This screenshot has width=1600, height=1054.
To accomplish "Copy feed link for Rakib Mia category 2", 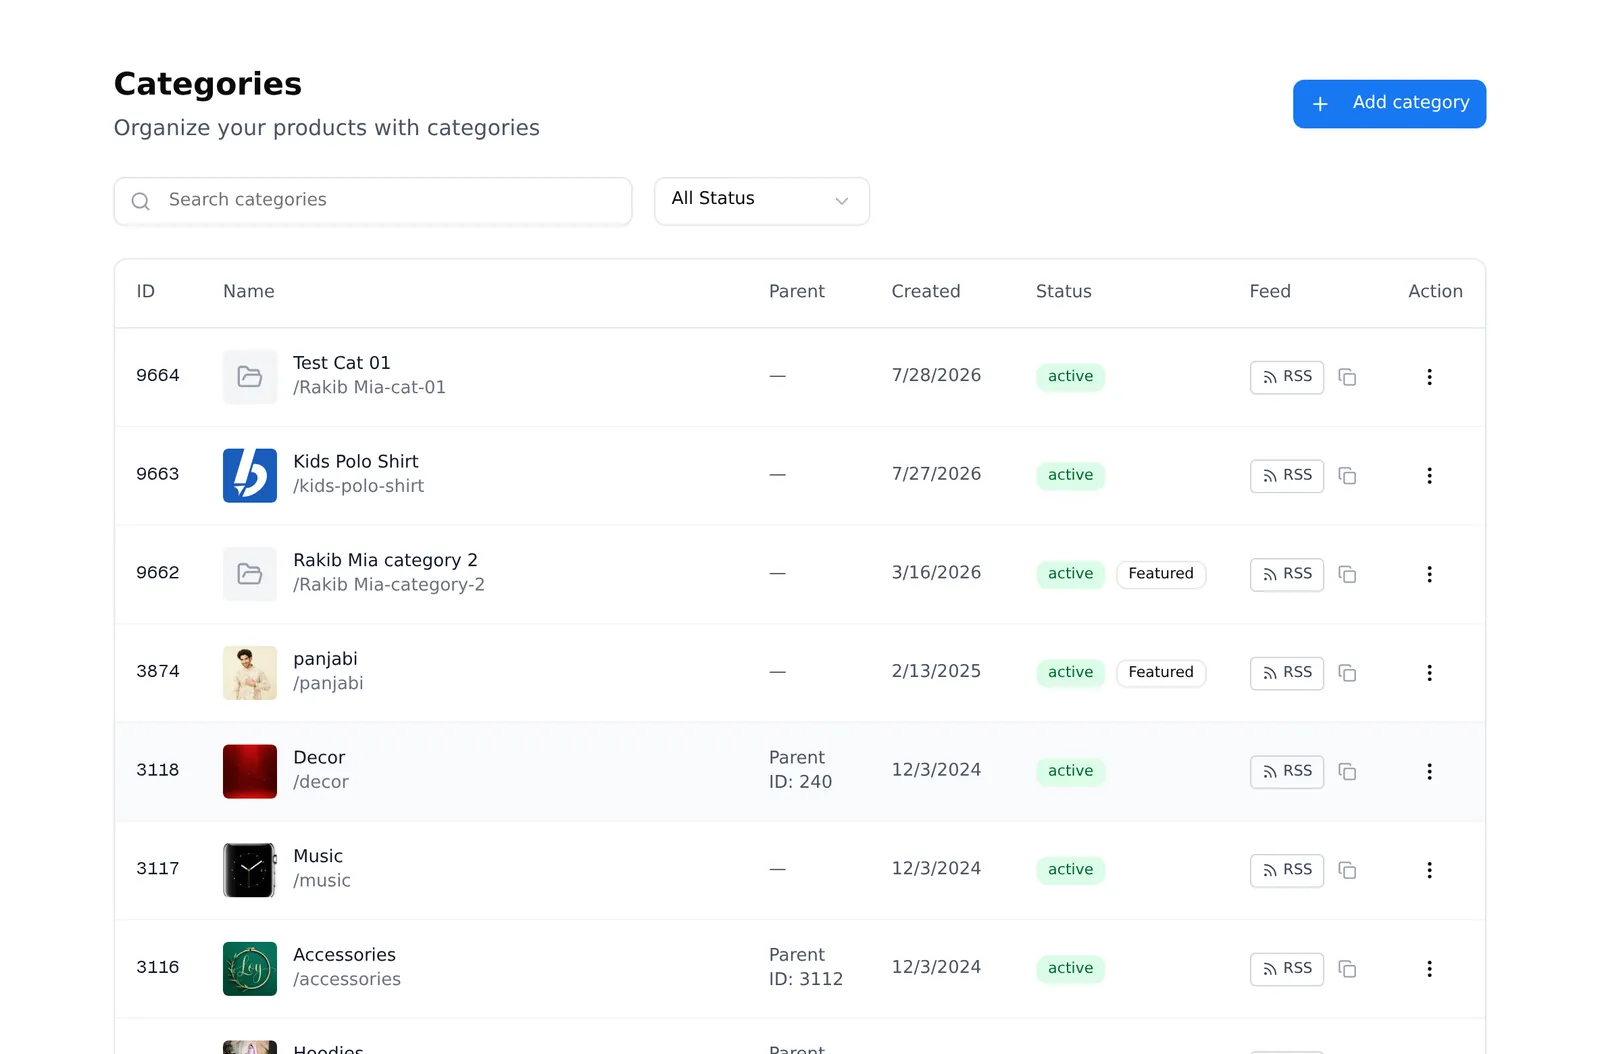I will click(1347, 574).
